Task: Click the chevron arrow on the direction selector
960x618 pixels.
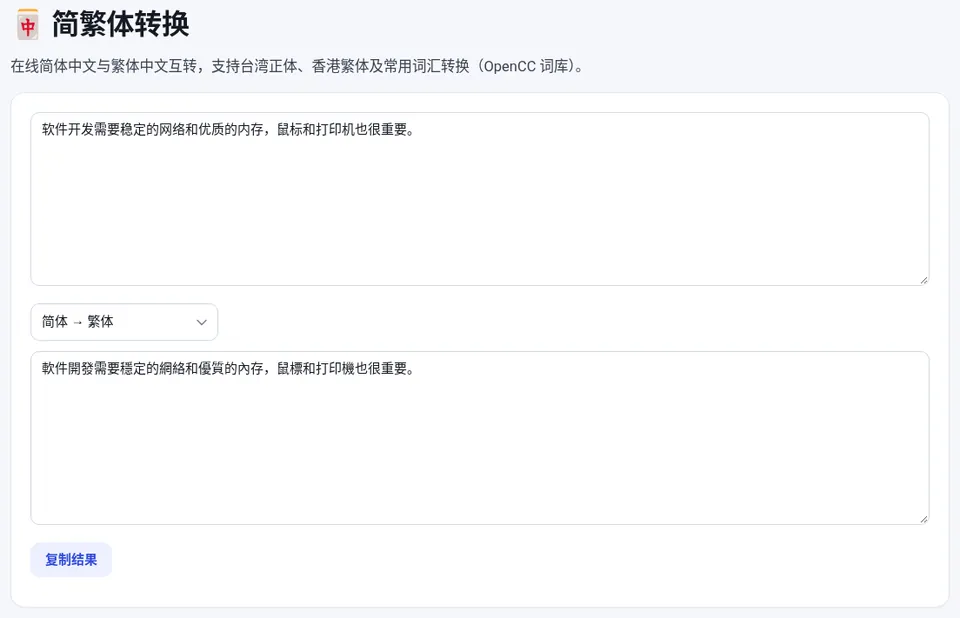Action: pyautogui.click(x=201, y=322)
